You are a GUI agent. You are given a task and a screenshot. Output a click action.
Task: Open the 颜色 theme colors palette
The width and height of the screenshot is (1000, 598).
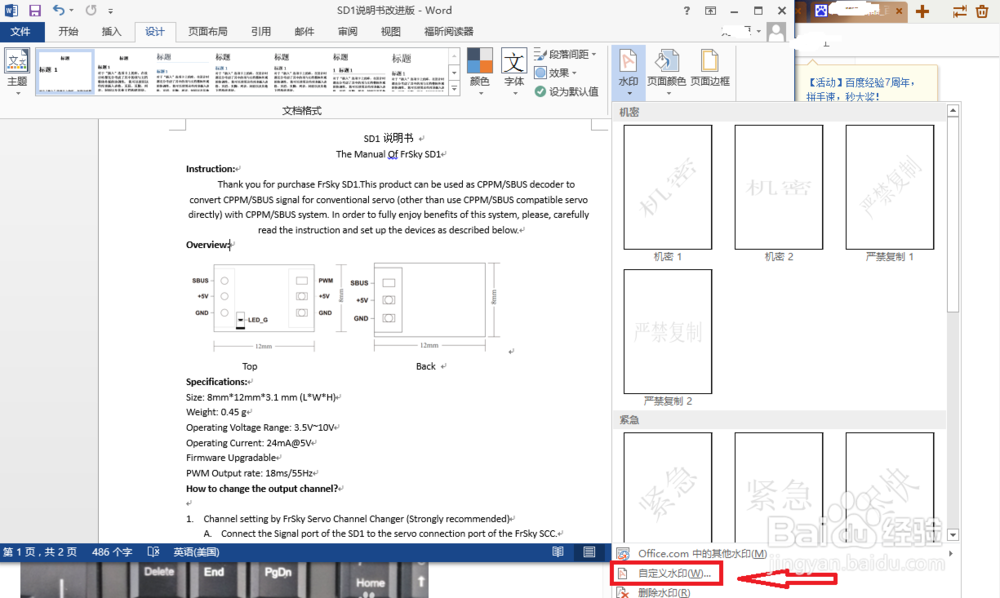pos(480,71)
